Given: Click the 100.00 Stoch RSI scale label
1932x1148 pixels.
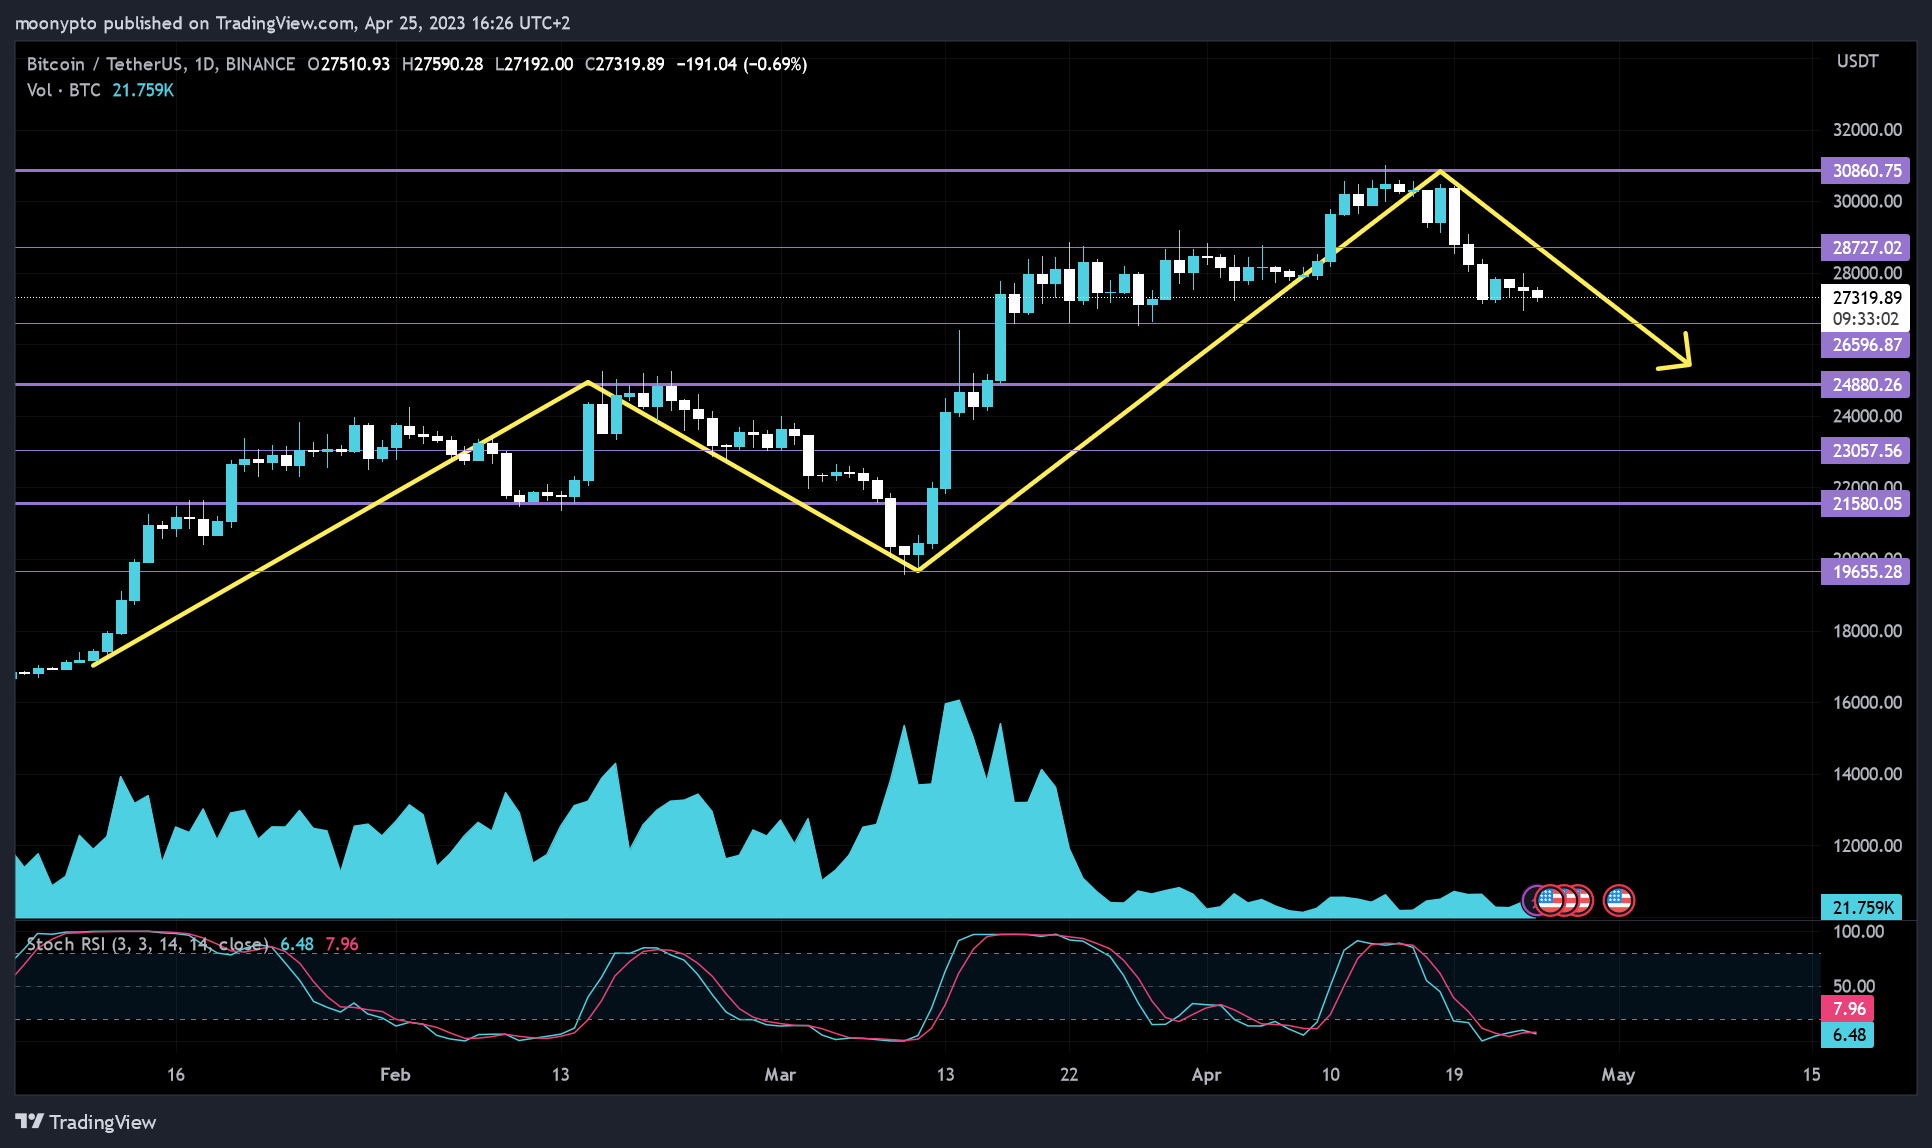Looking at the screenshot, I should [x=1858, y=932].
